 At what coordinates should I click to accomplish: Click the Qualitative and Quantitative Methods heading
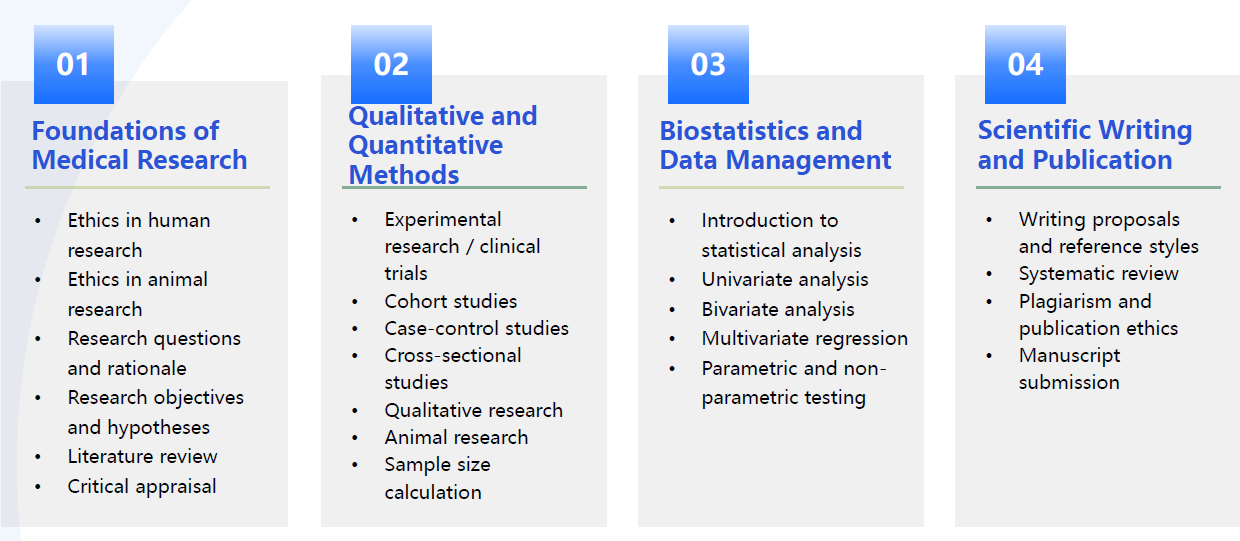pos(442,145)
